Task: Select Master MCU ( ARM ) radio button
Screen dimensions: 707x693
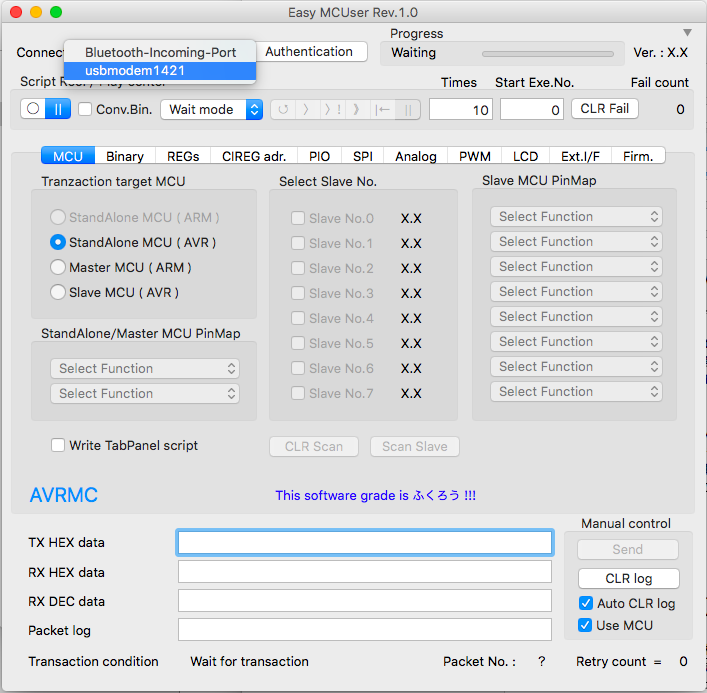Action: point(58,267)
